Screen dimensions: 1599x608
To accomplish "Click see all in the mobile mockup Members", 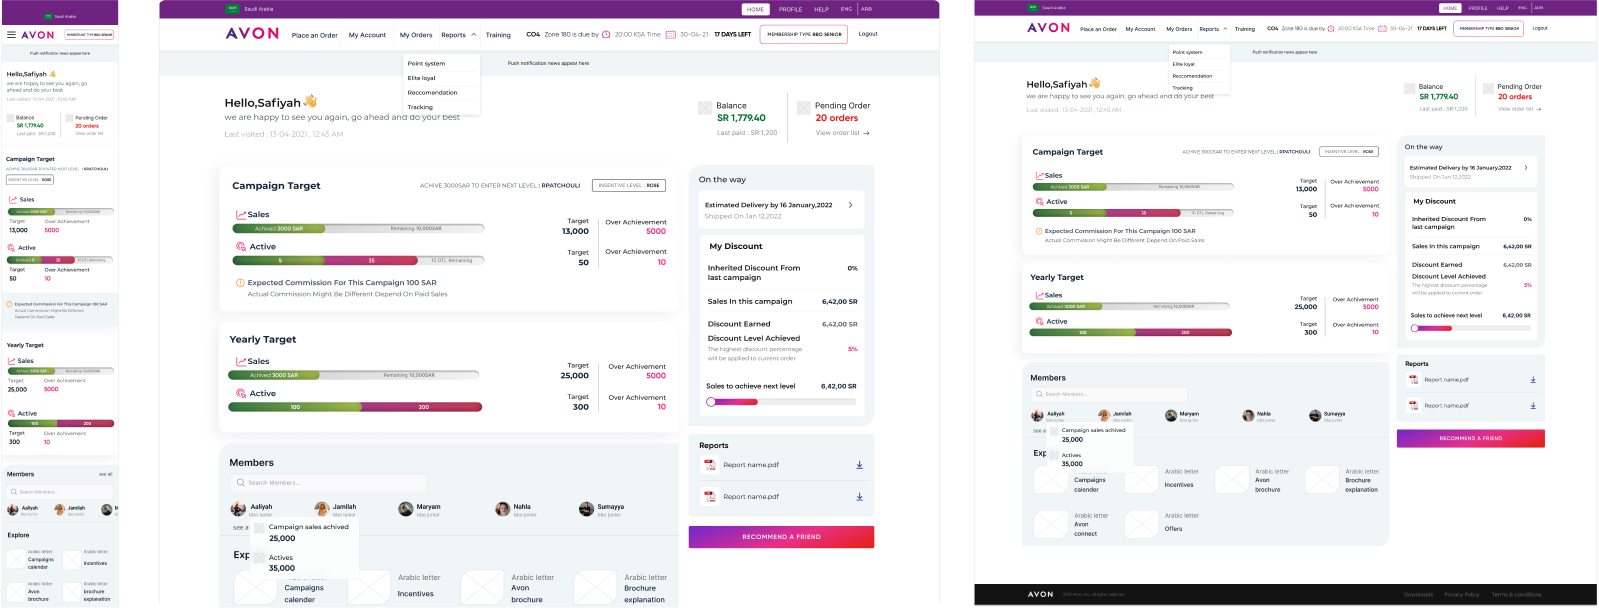I will (x=105, y=474).
